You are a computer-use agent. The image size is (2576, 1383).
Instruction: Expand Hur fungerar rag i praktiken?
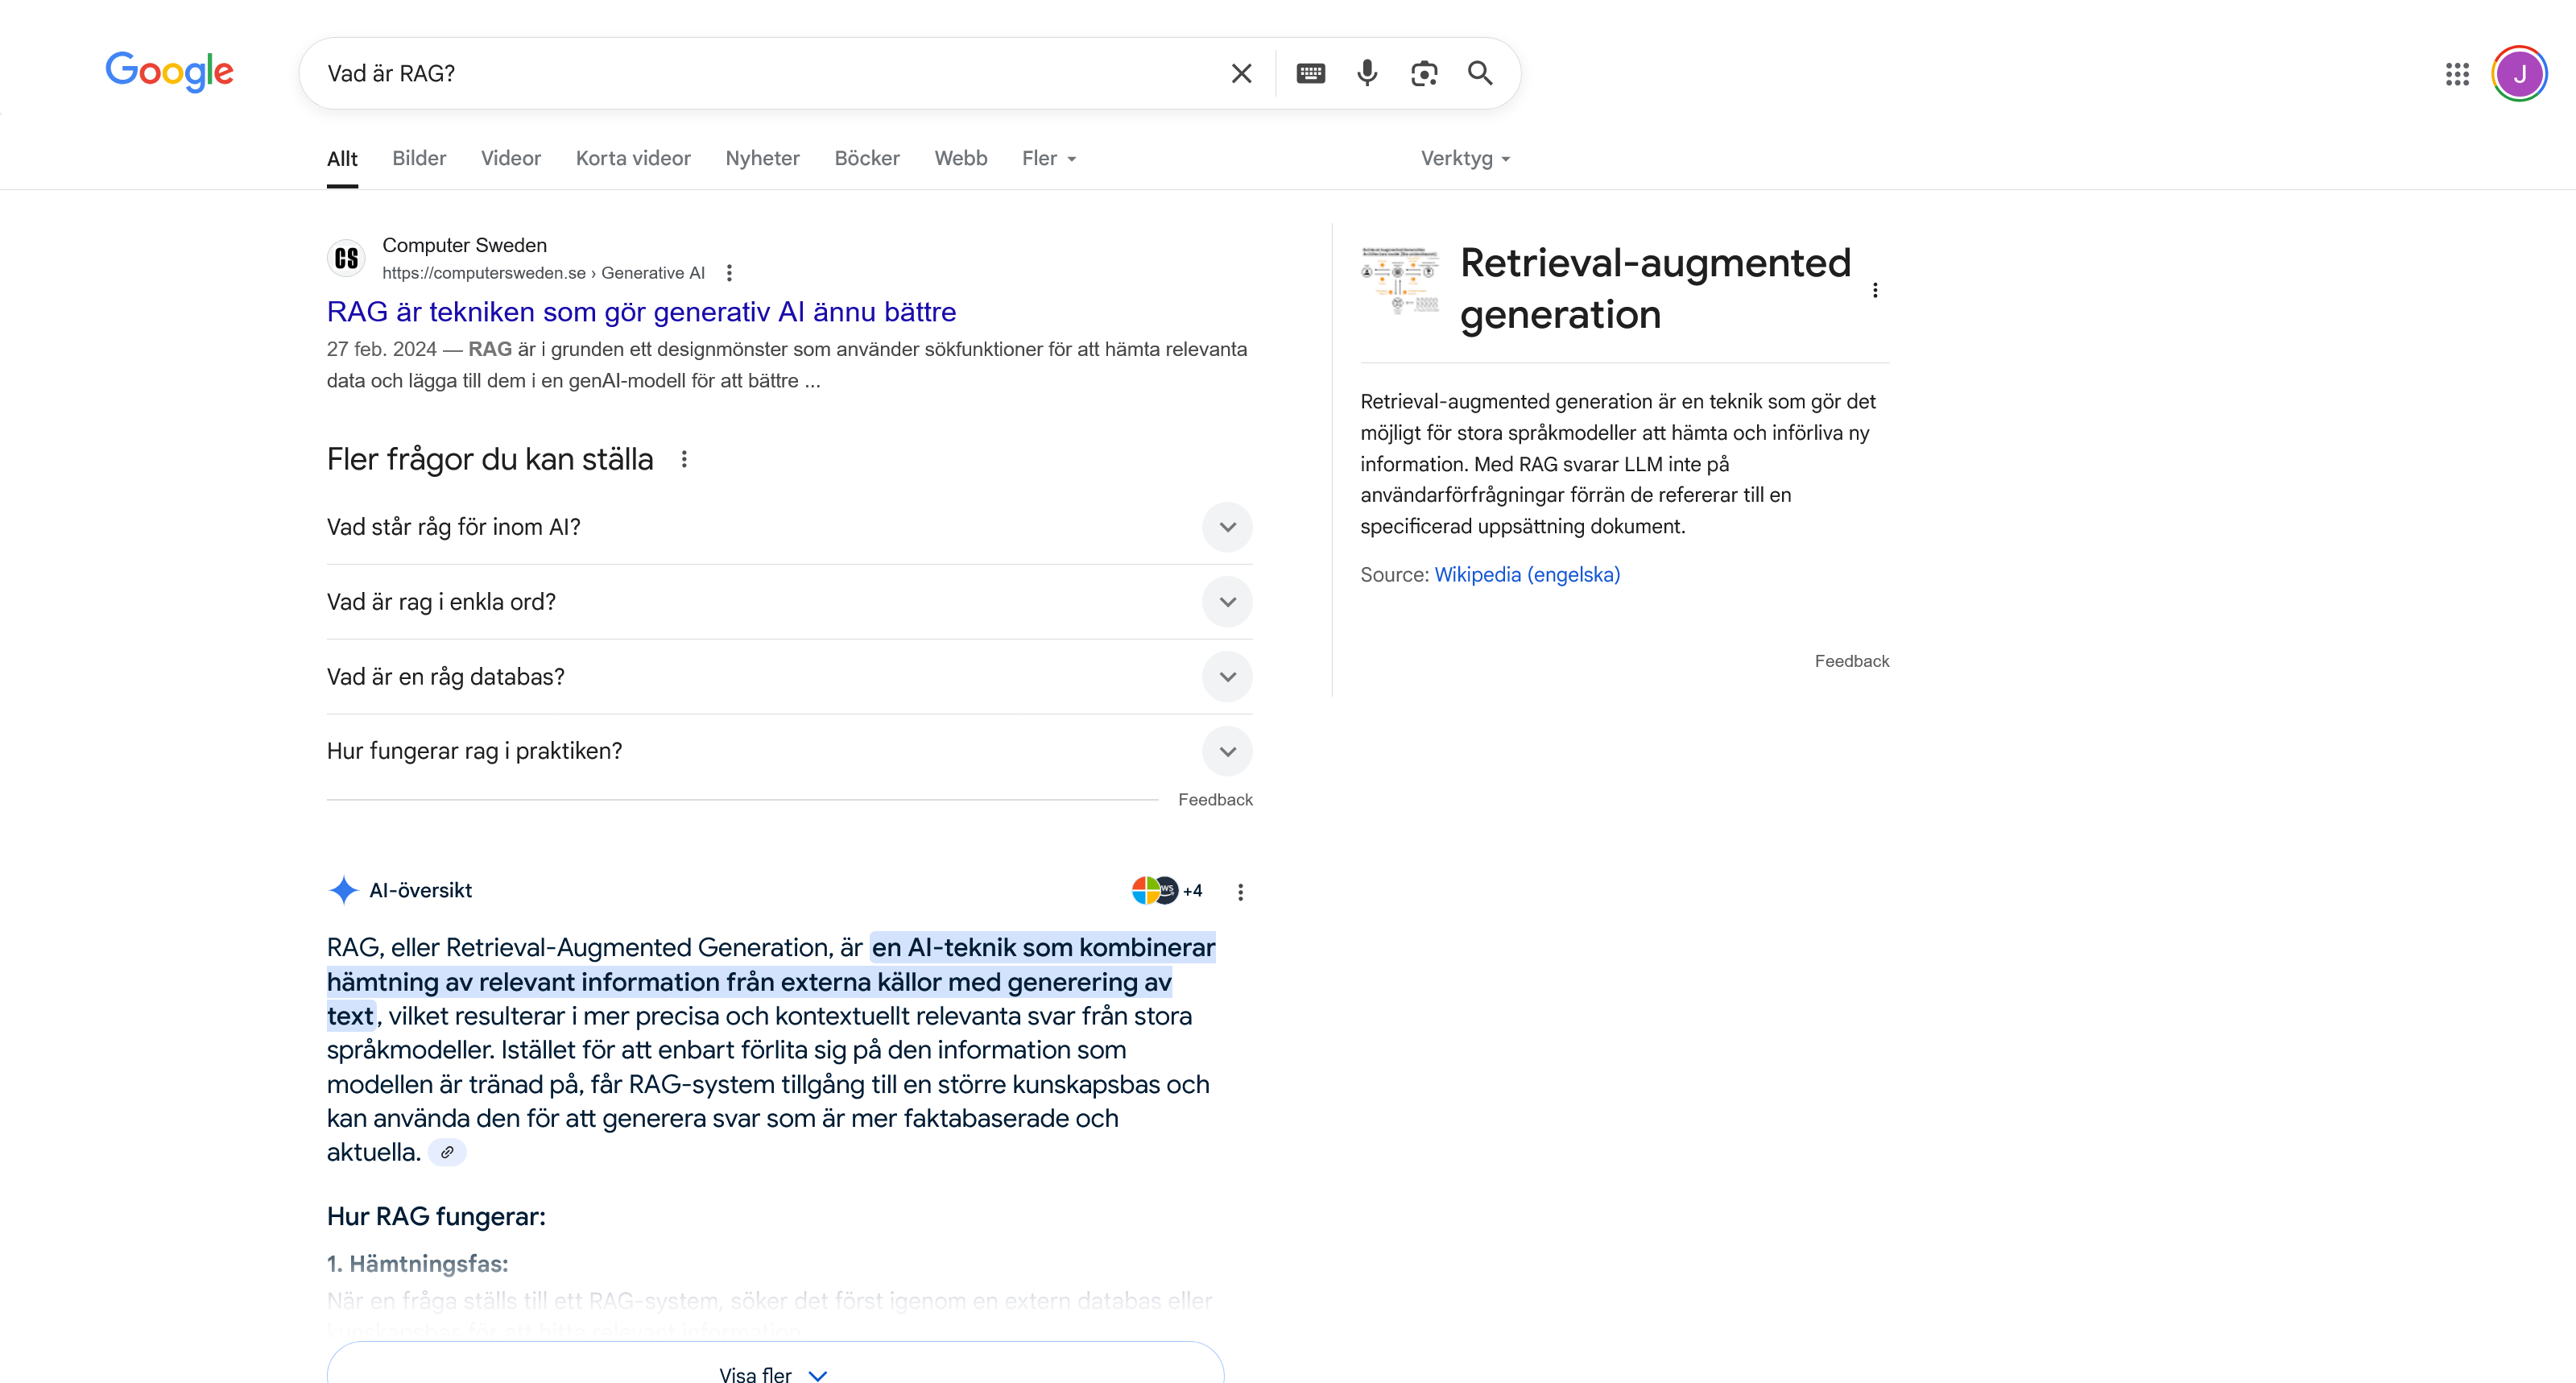pyautogui.click(x=1227, y=751)
